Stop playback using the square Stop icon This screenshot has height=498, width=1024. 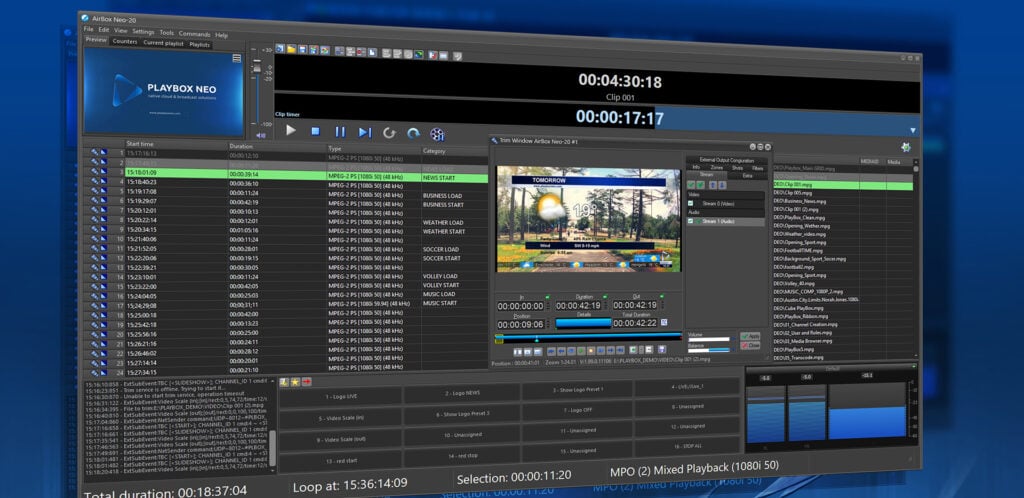click(315, 131)
